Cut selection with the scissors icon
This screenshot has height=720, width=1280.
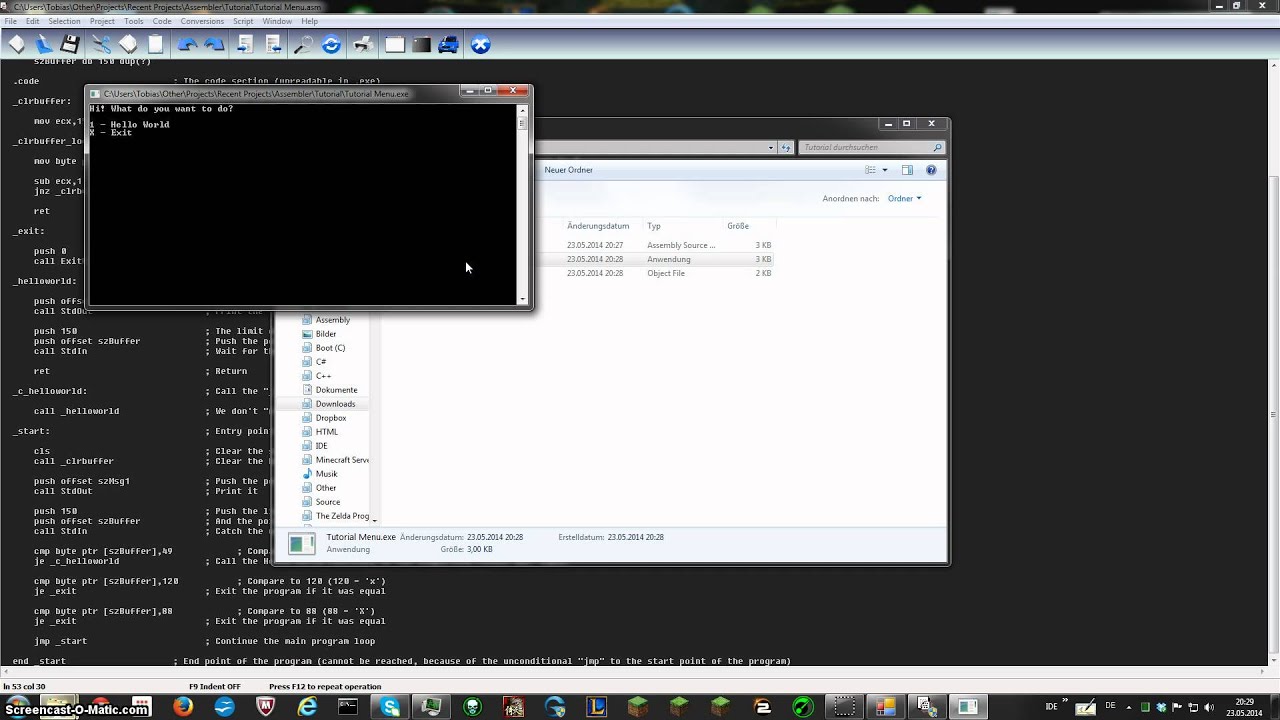101,44
